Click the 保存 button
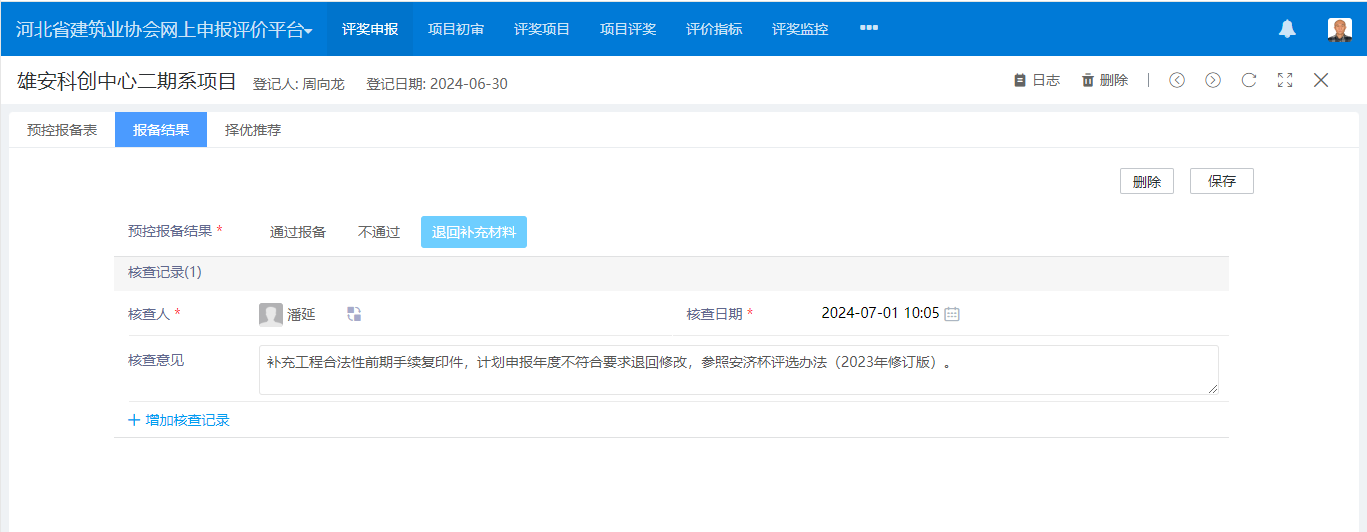The width and height of the screenshot is (1367, 532). (1221, 181)
